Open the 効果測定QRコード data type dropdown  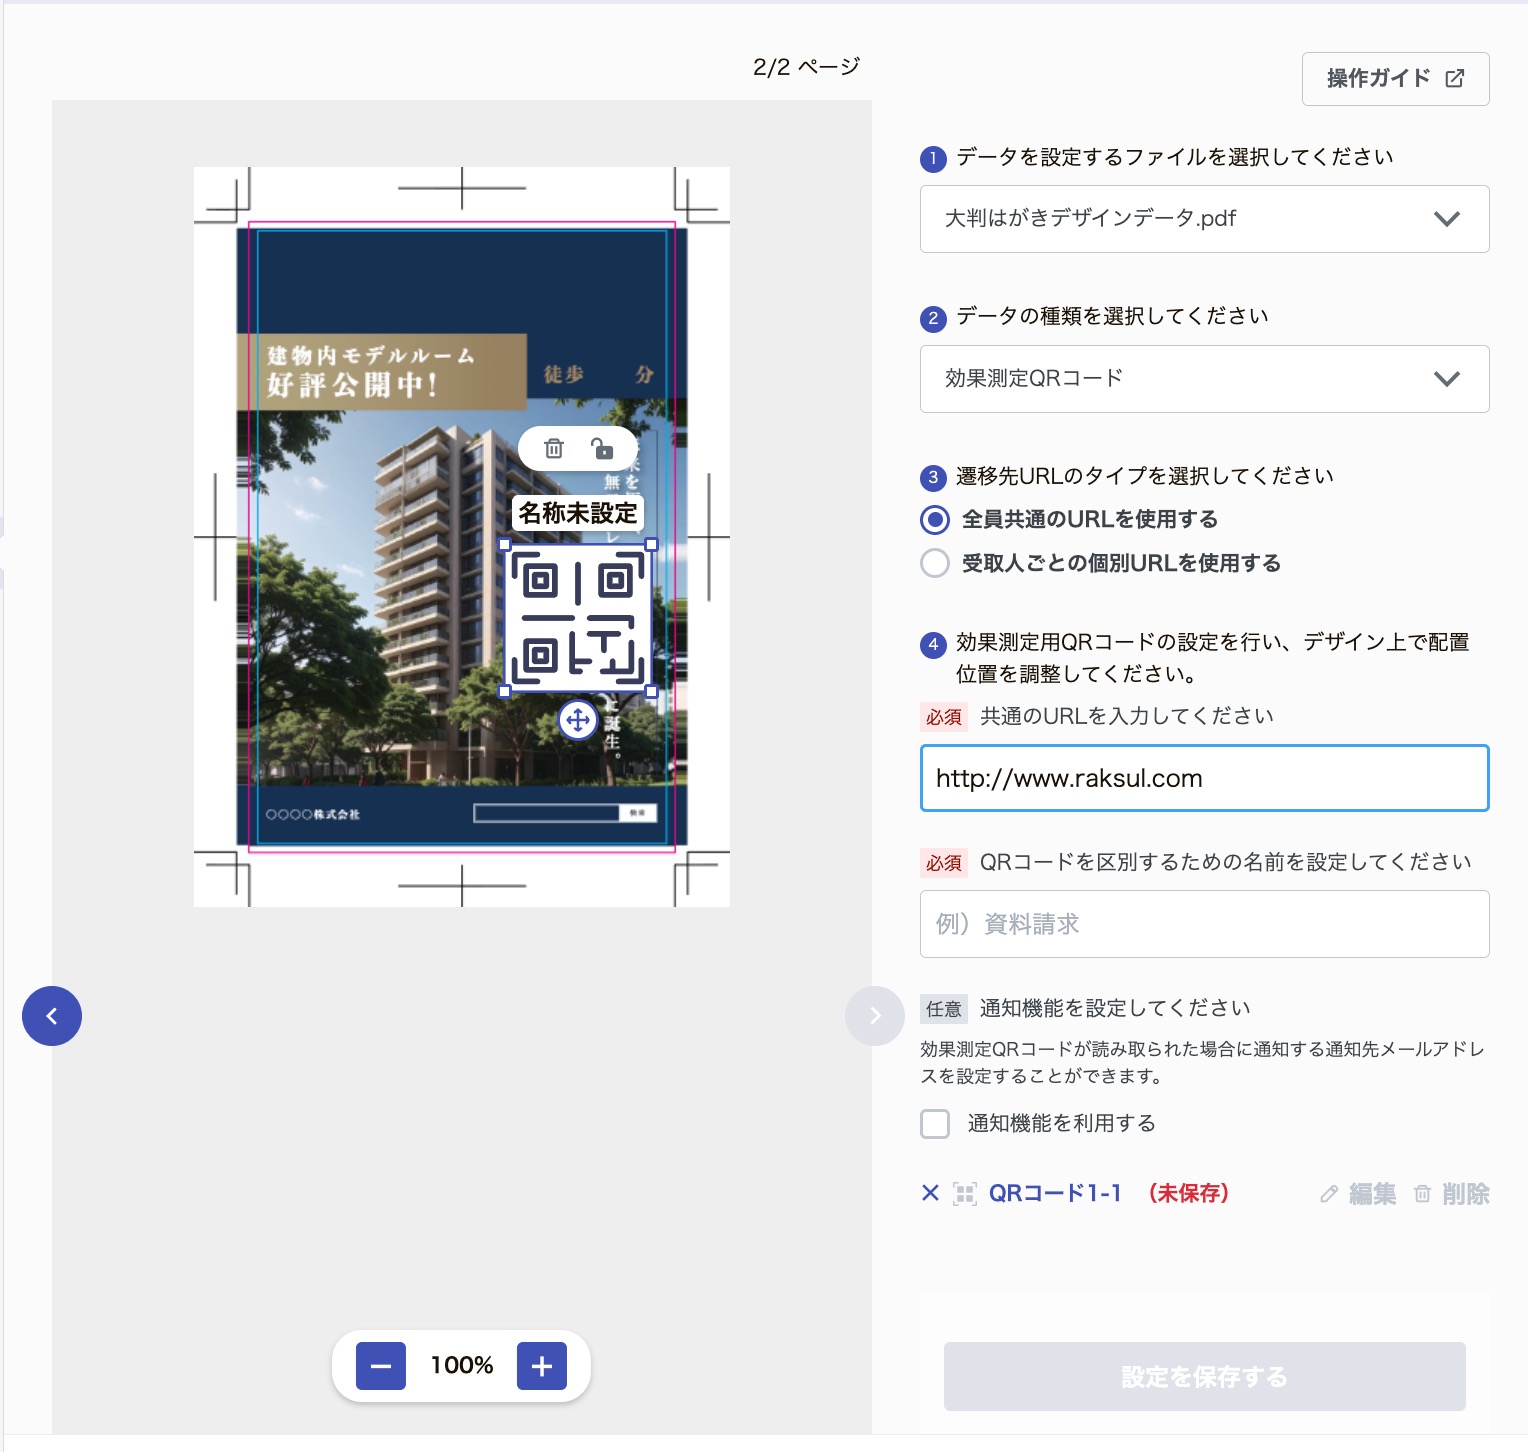[1205, 379]
